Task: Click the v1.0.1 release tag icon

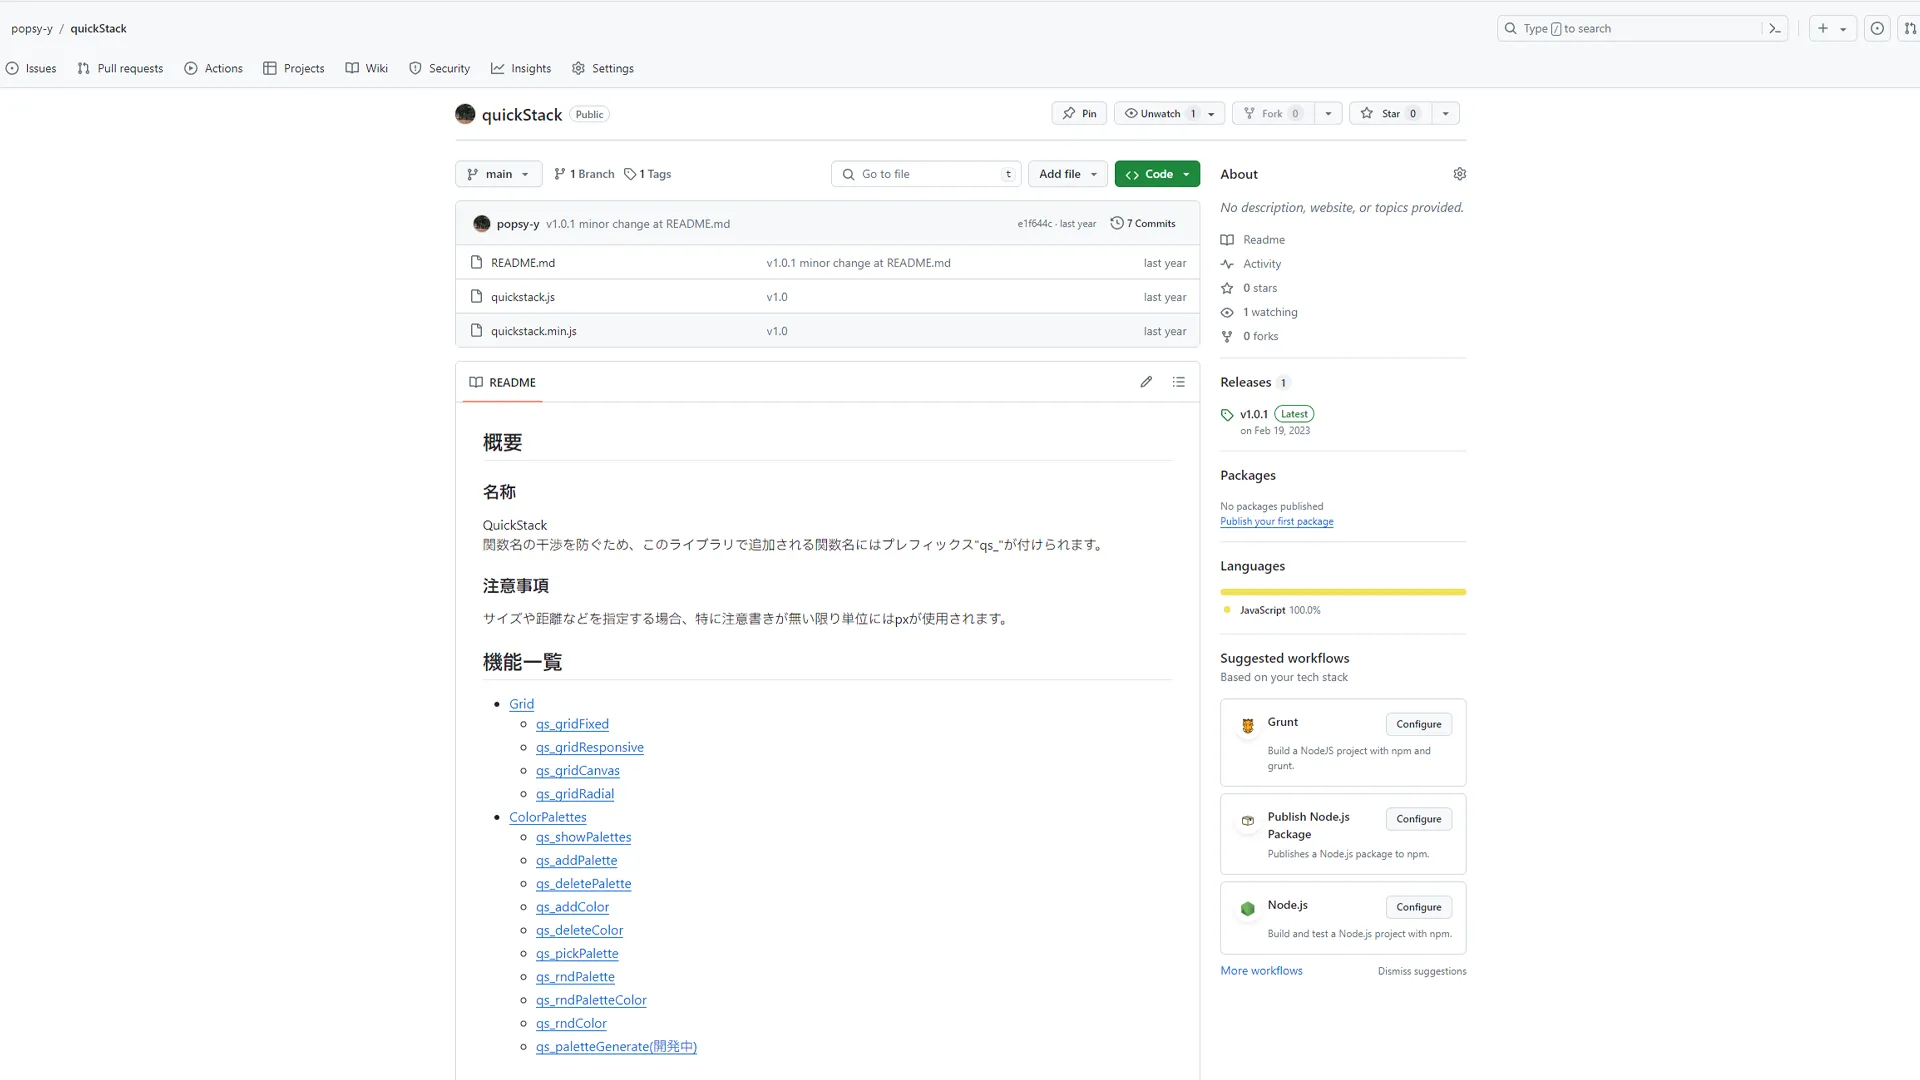Action: pyautogui.click(x=1227, y=415)
